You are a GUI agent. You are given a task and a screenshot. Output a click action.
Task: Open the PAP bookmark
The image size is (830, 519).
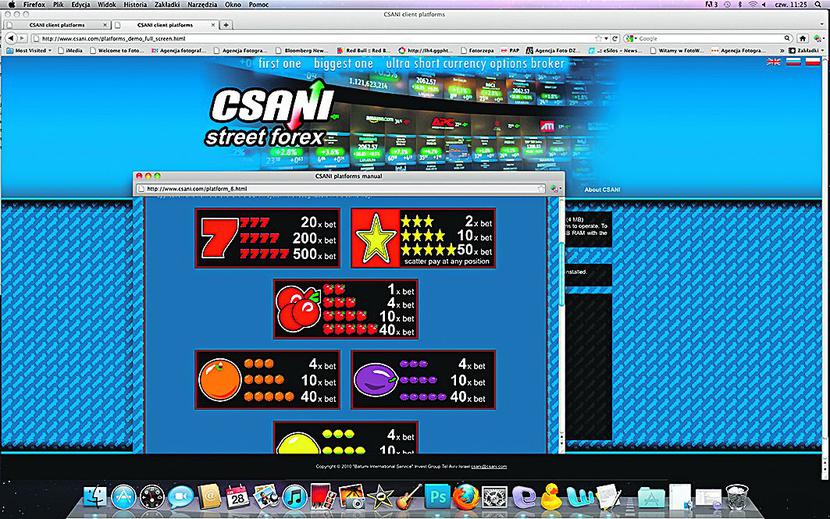[x=510, y=50]
